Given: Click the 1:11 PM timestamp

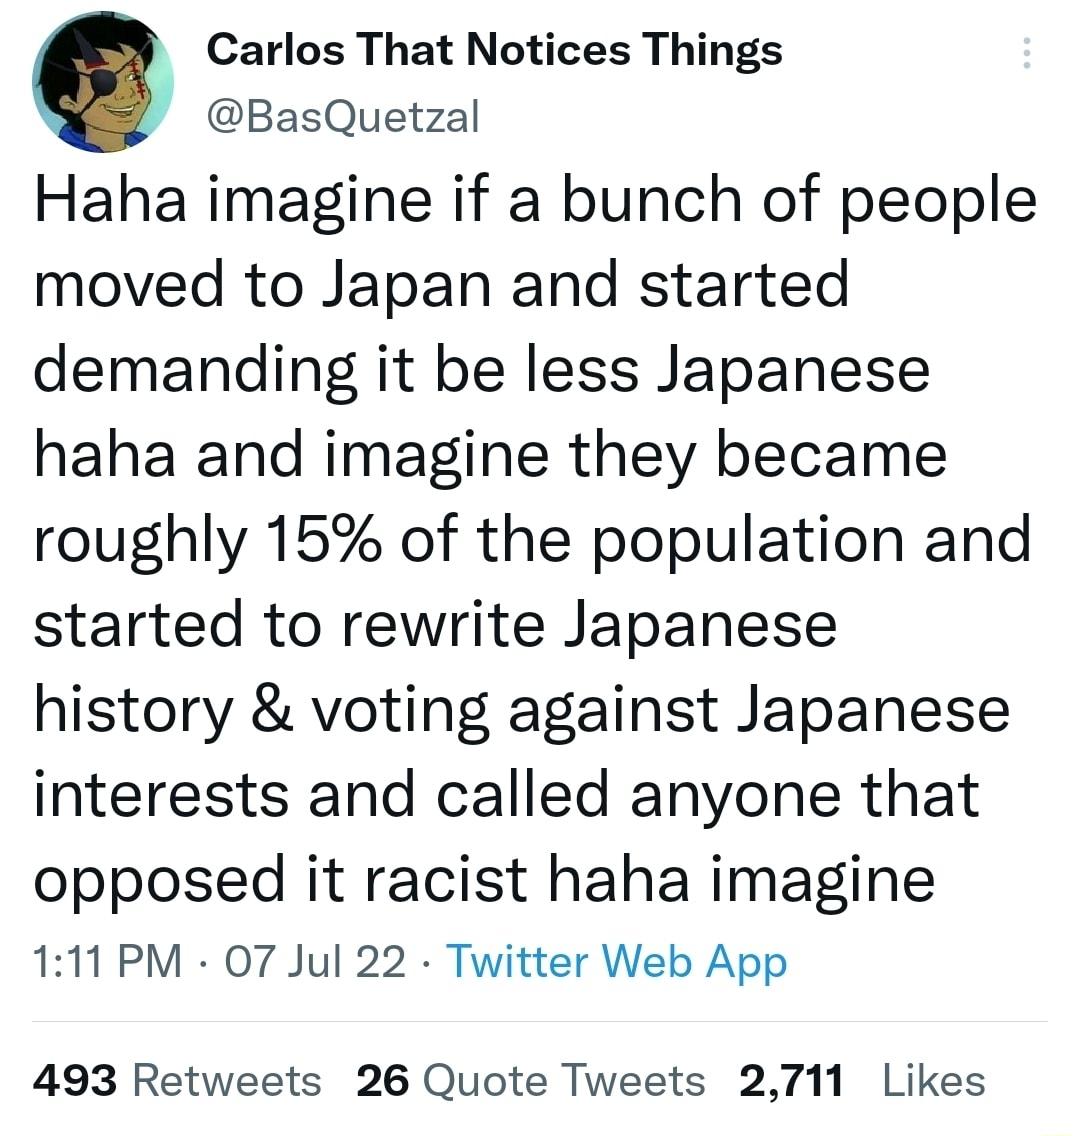Looking at the screenshot, I should click(x=103, y=962).
